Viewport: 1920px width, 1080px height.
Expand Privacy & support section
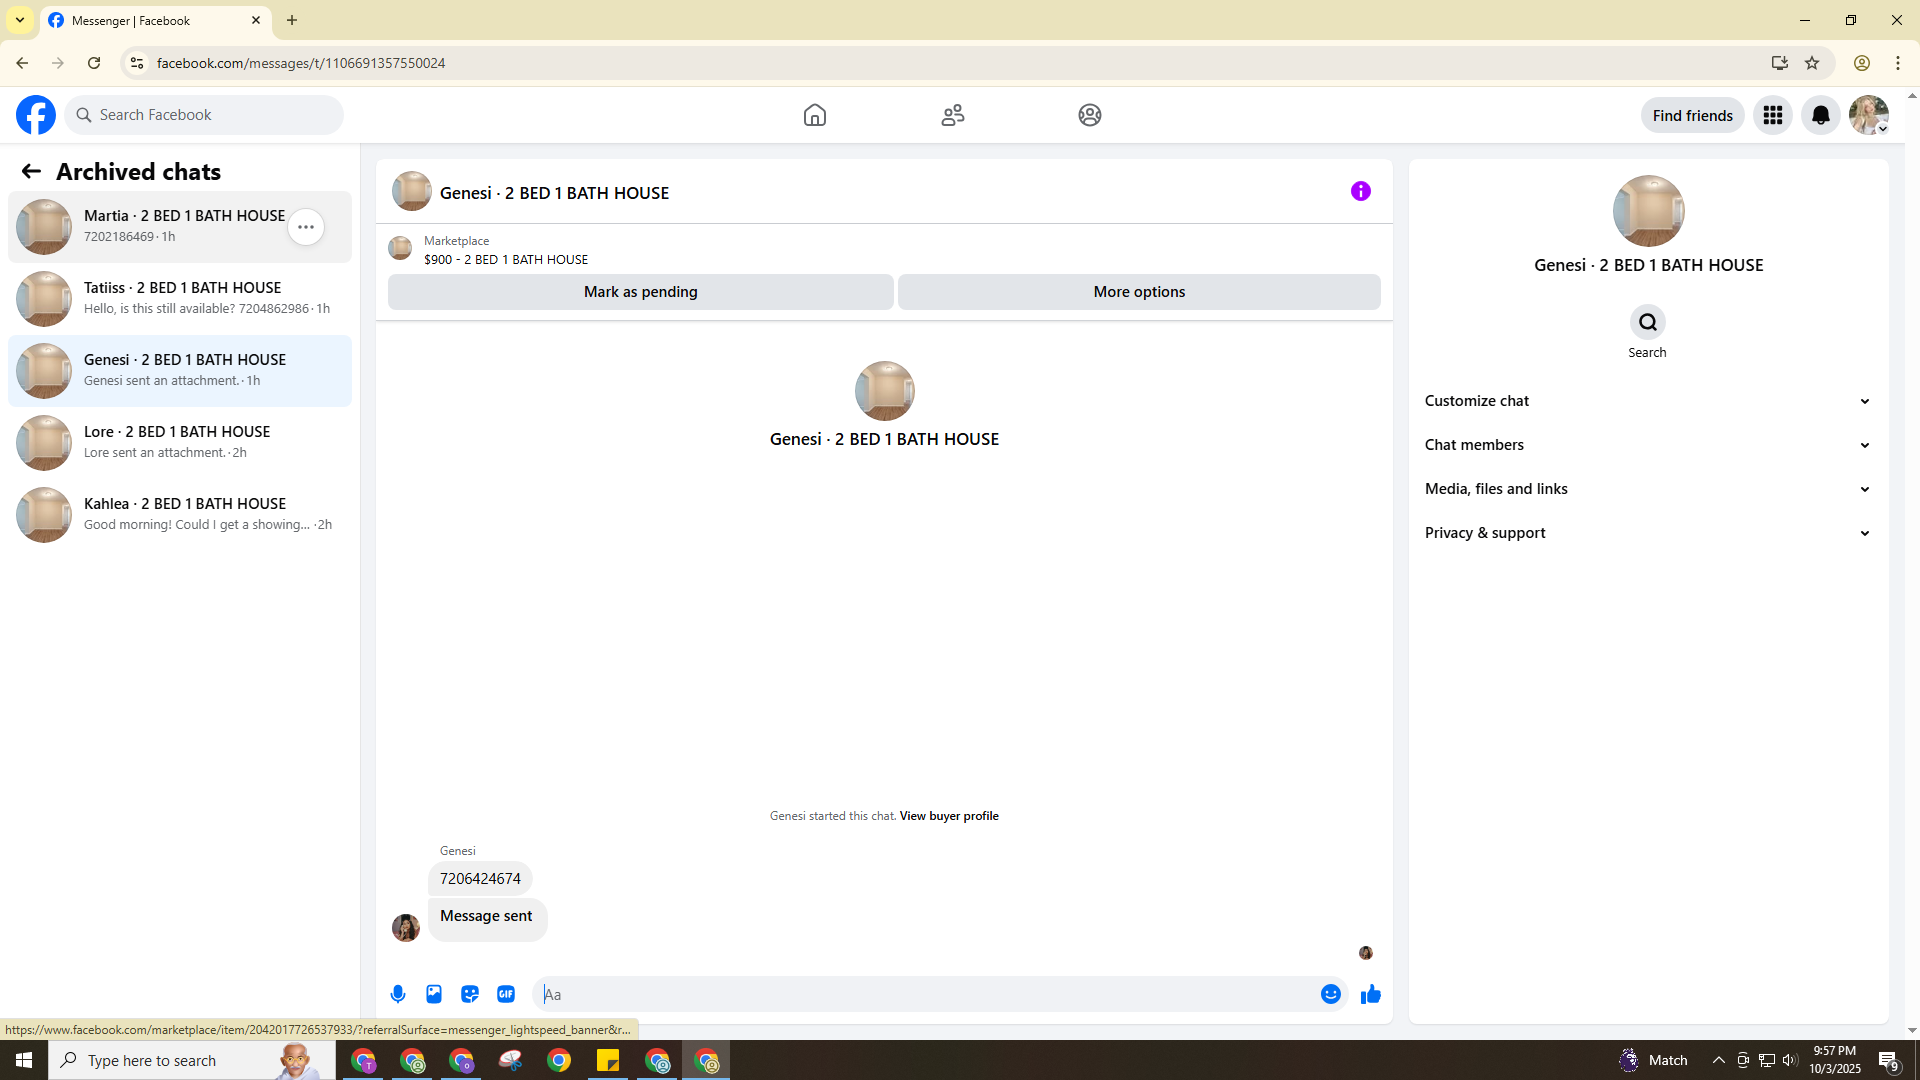click(x=1648, y=533)
